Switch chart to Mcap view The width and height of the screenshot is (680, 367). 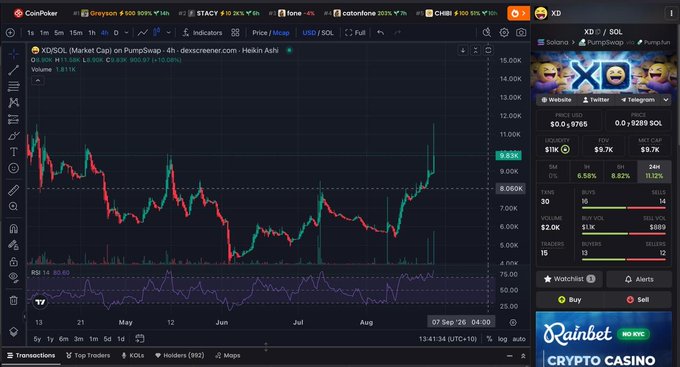coord(281,33)
